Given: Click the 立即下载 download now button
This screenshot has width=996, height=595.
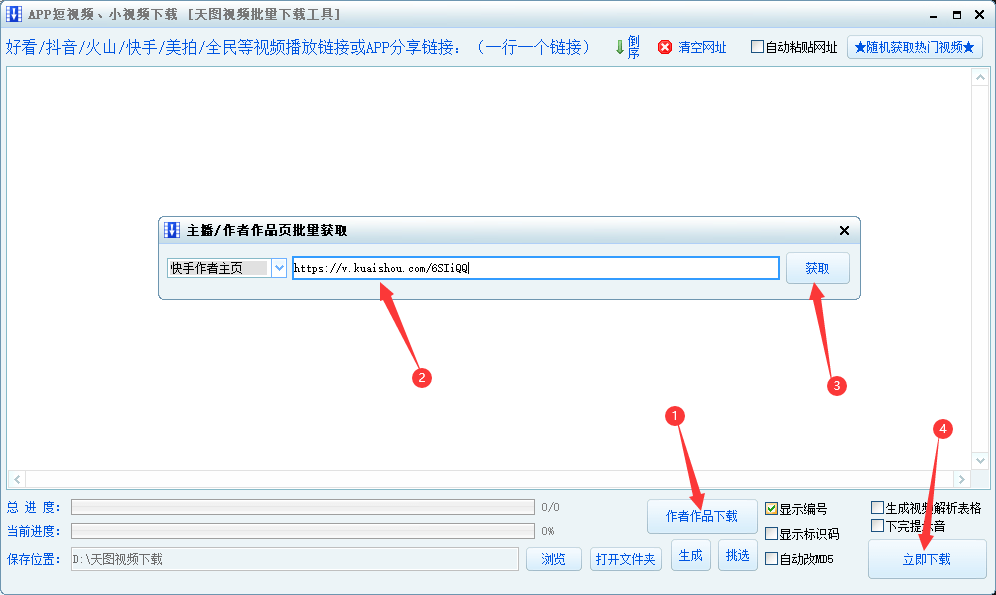Looking at the screenshot, I should pyautogui.click(x=927, y=560).
